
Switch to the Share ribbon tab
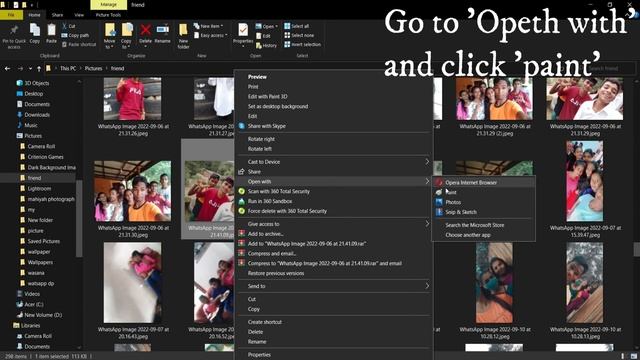coord(57,15)
